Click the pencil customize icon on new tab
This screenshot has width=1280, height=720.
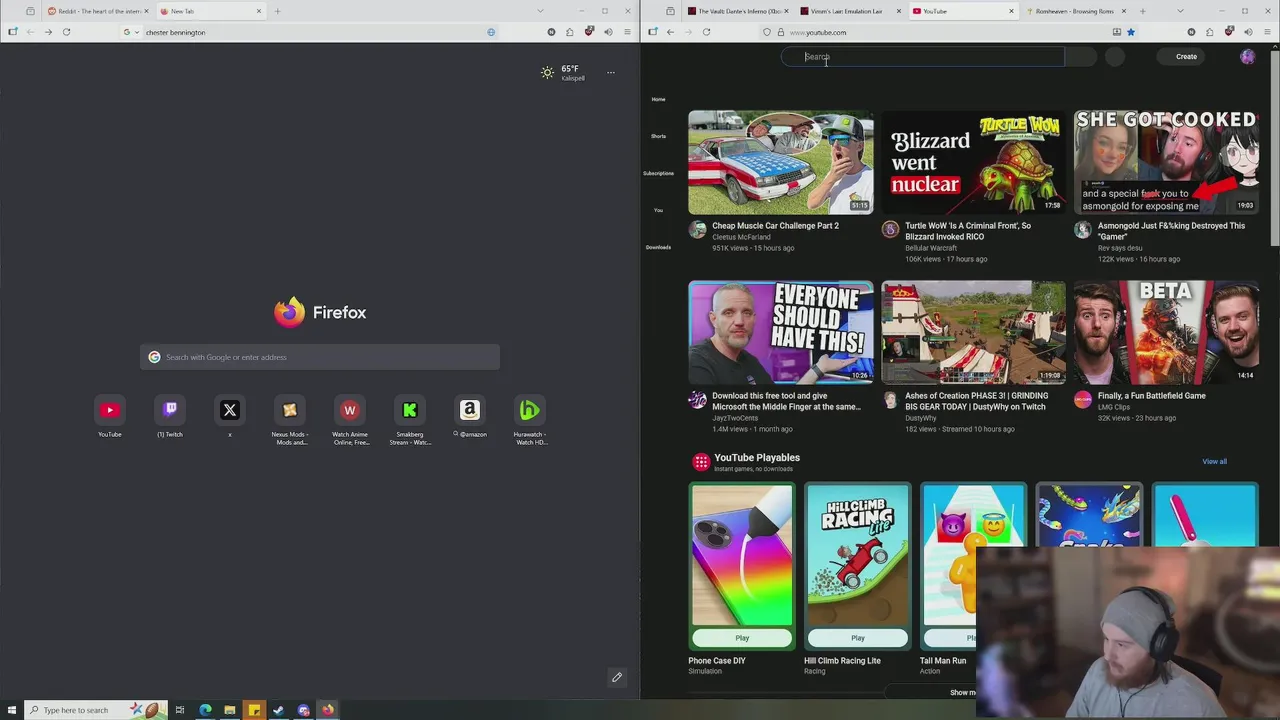click(x=617, y=677)
